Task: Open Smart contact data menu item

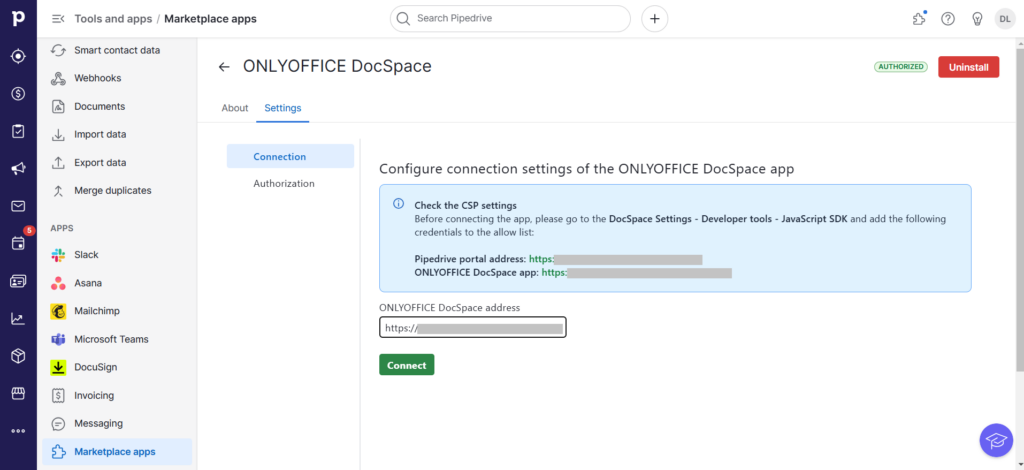Action: [117, 50]
